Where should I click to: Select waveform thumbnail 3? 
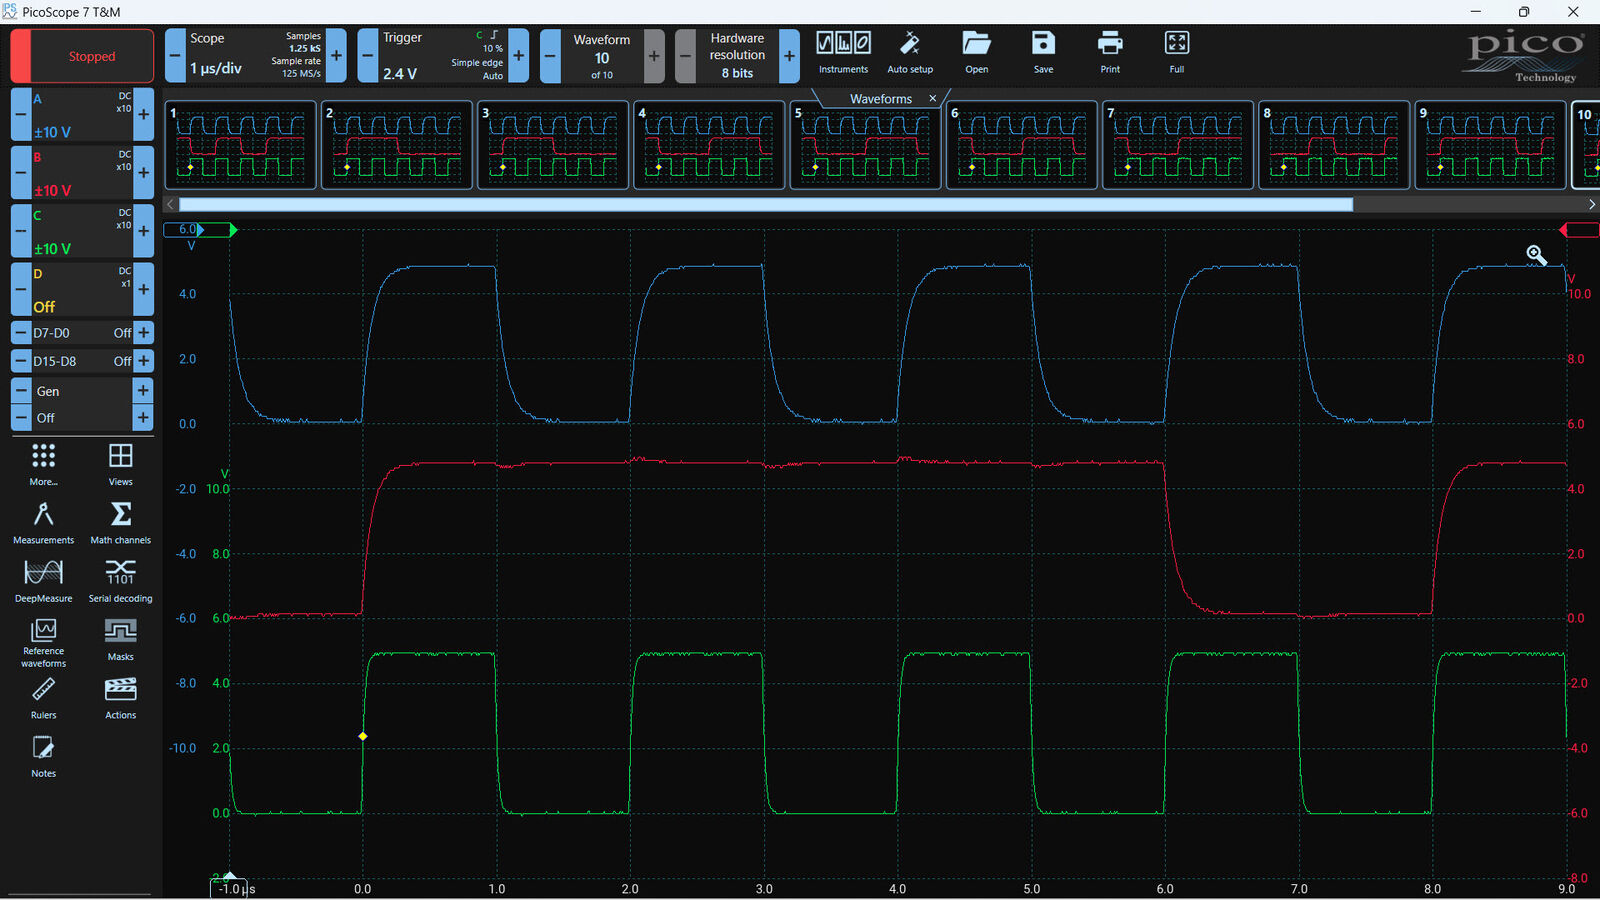click(553, 145)
